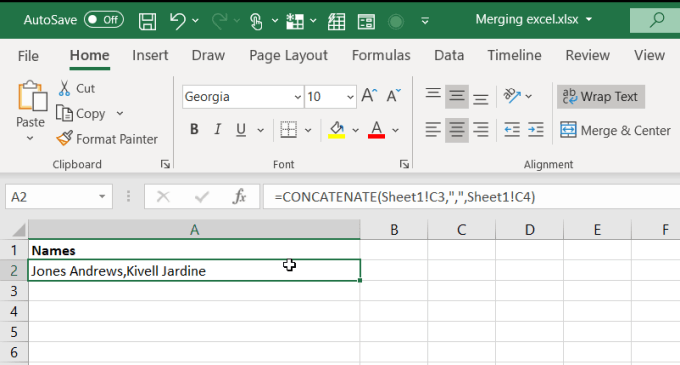680x365 pixels.
Task: Open the Formulas tab
Action: (x=381, y=55)
